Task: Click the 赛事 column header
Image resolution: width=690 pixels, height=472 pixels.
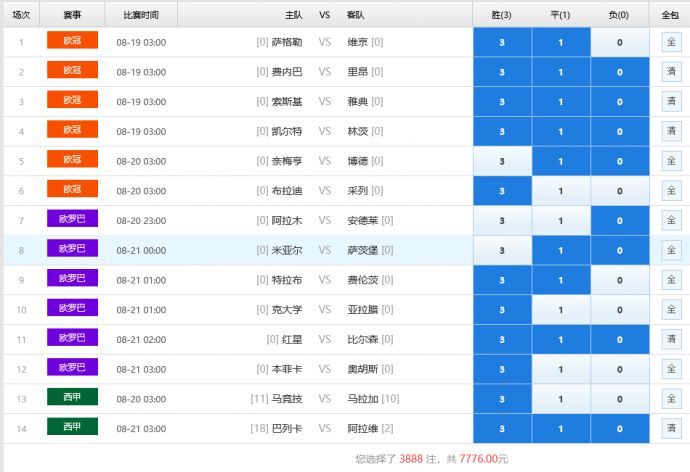Action: tap(72, 15)
